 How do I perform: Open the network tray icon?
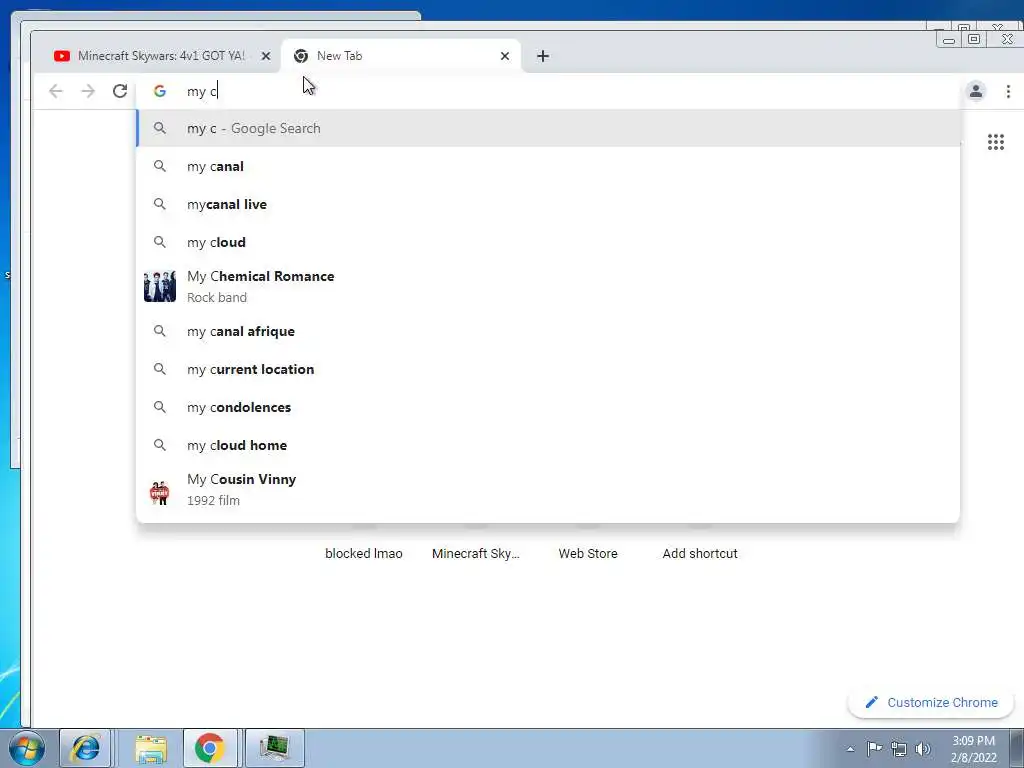(x=899, y=749)
